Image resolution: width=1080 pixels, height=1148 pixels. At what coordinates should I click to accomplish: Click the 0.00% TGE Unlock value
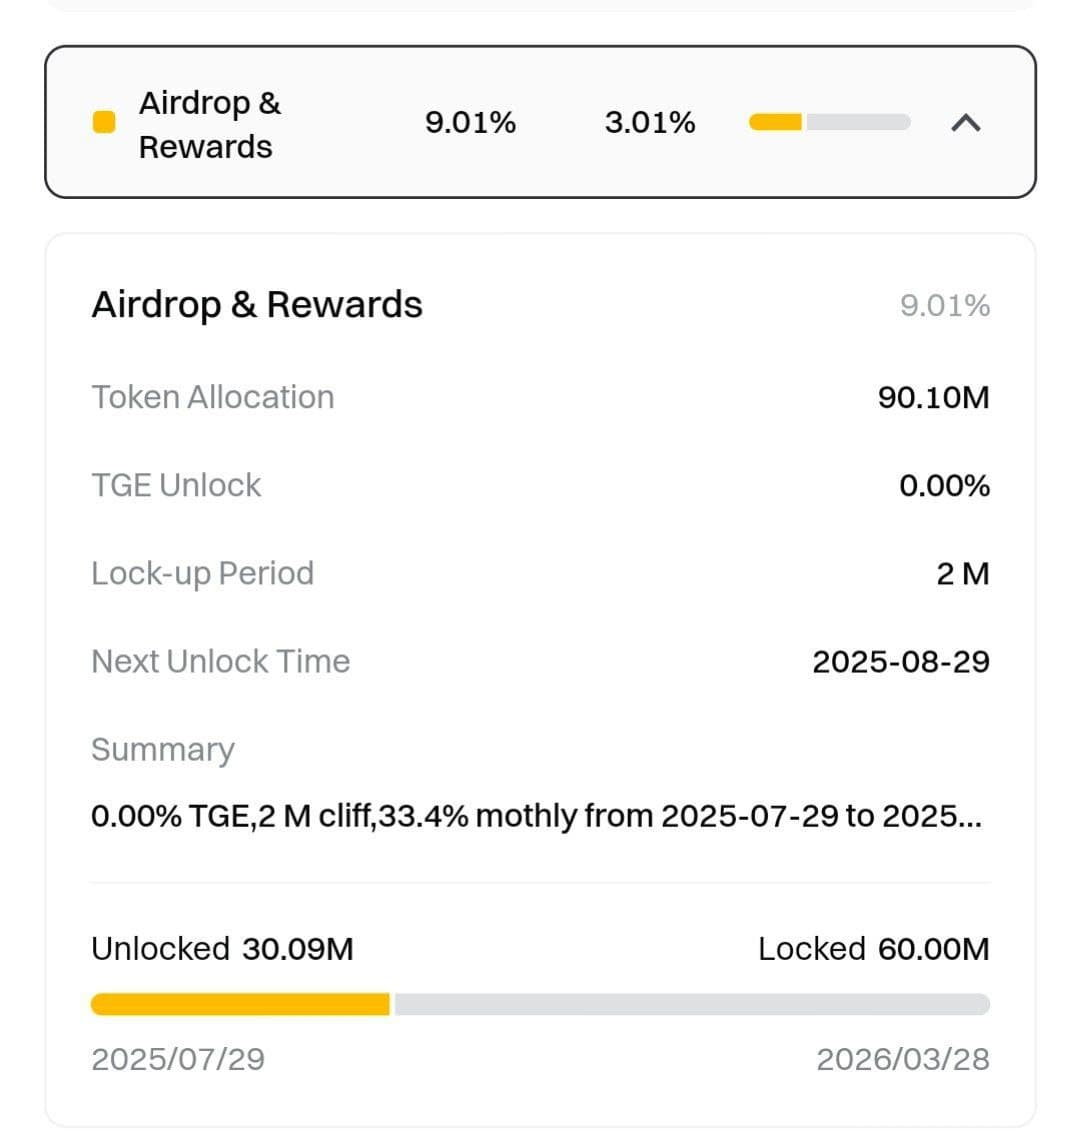944,486
